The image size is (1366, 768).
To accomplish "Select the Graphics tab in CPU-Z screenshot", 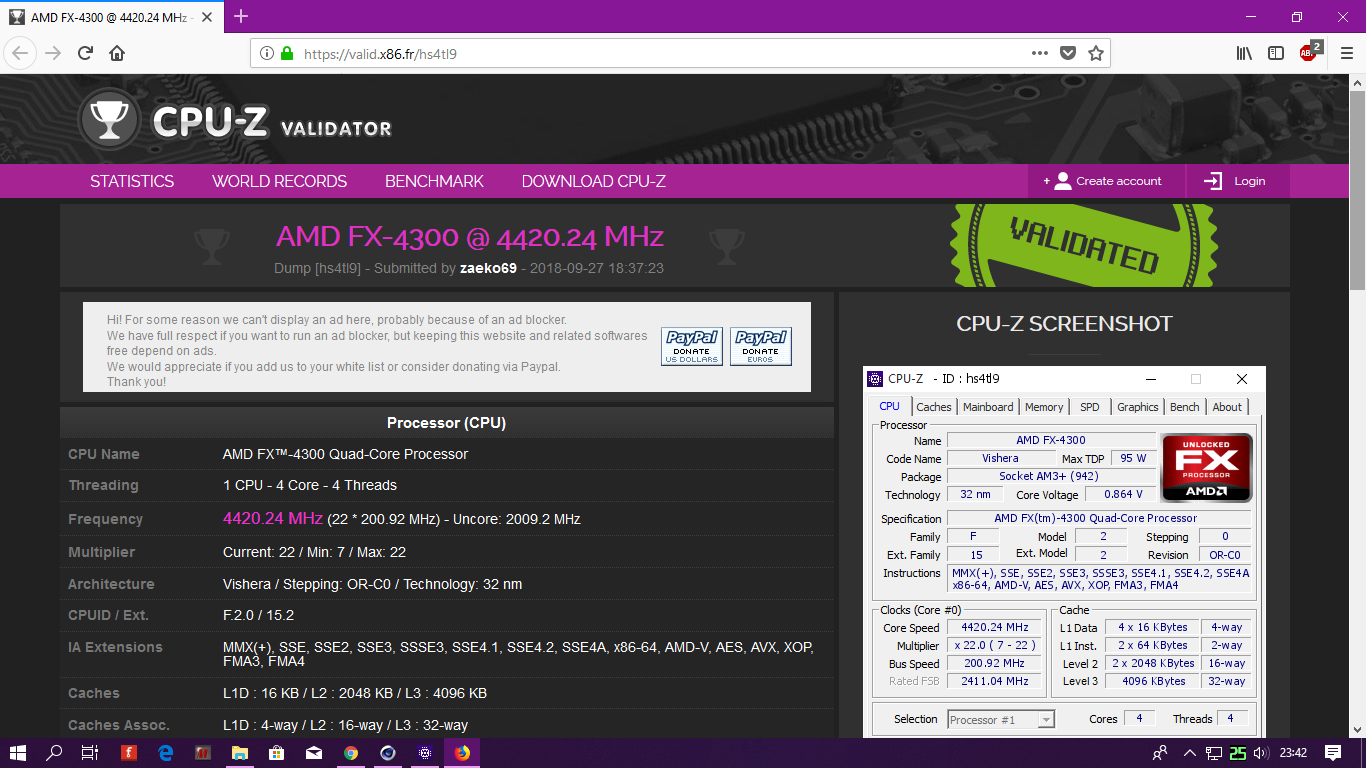I will click(1138, 407).
